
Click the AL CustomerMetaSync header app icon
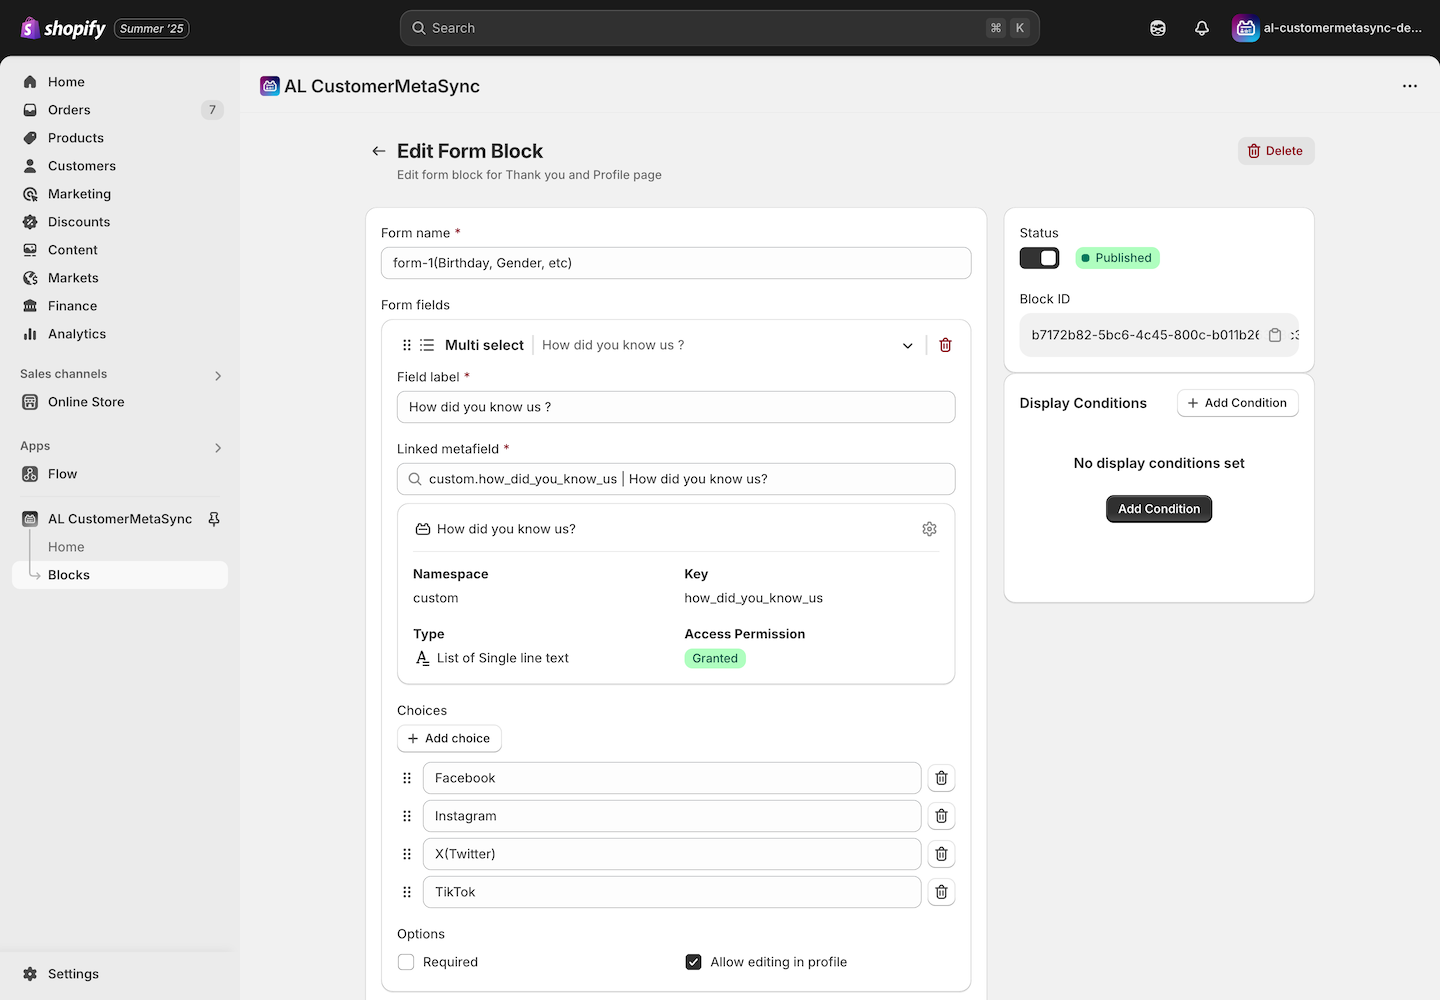coord(270,86)
